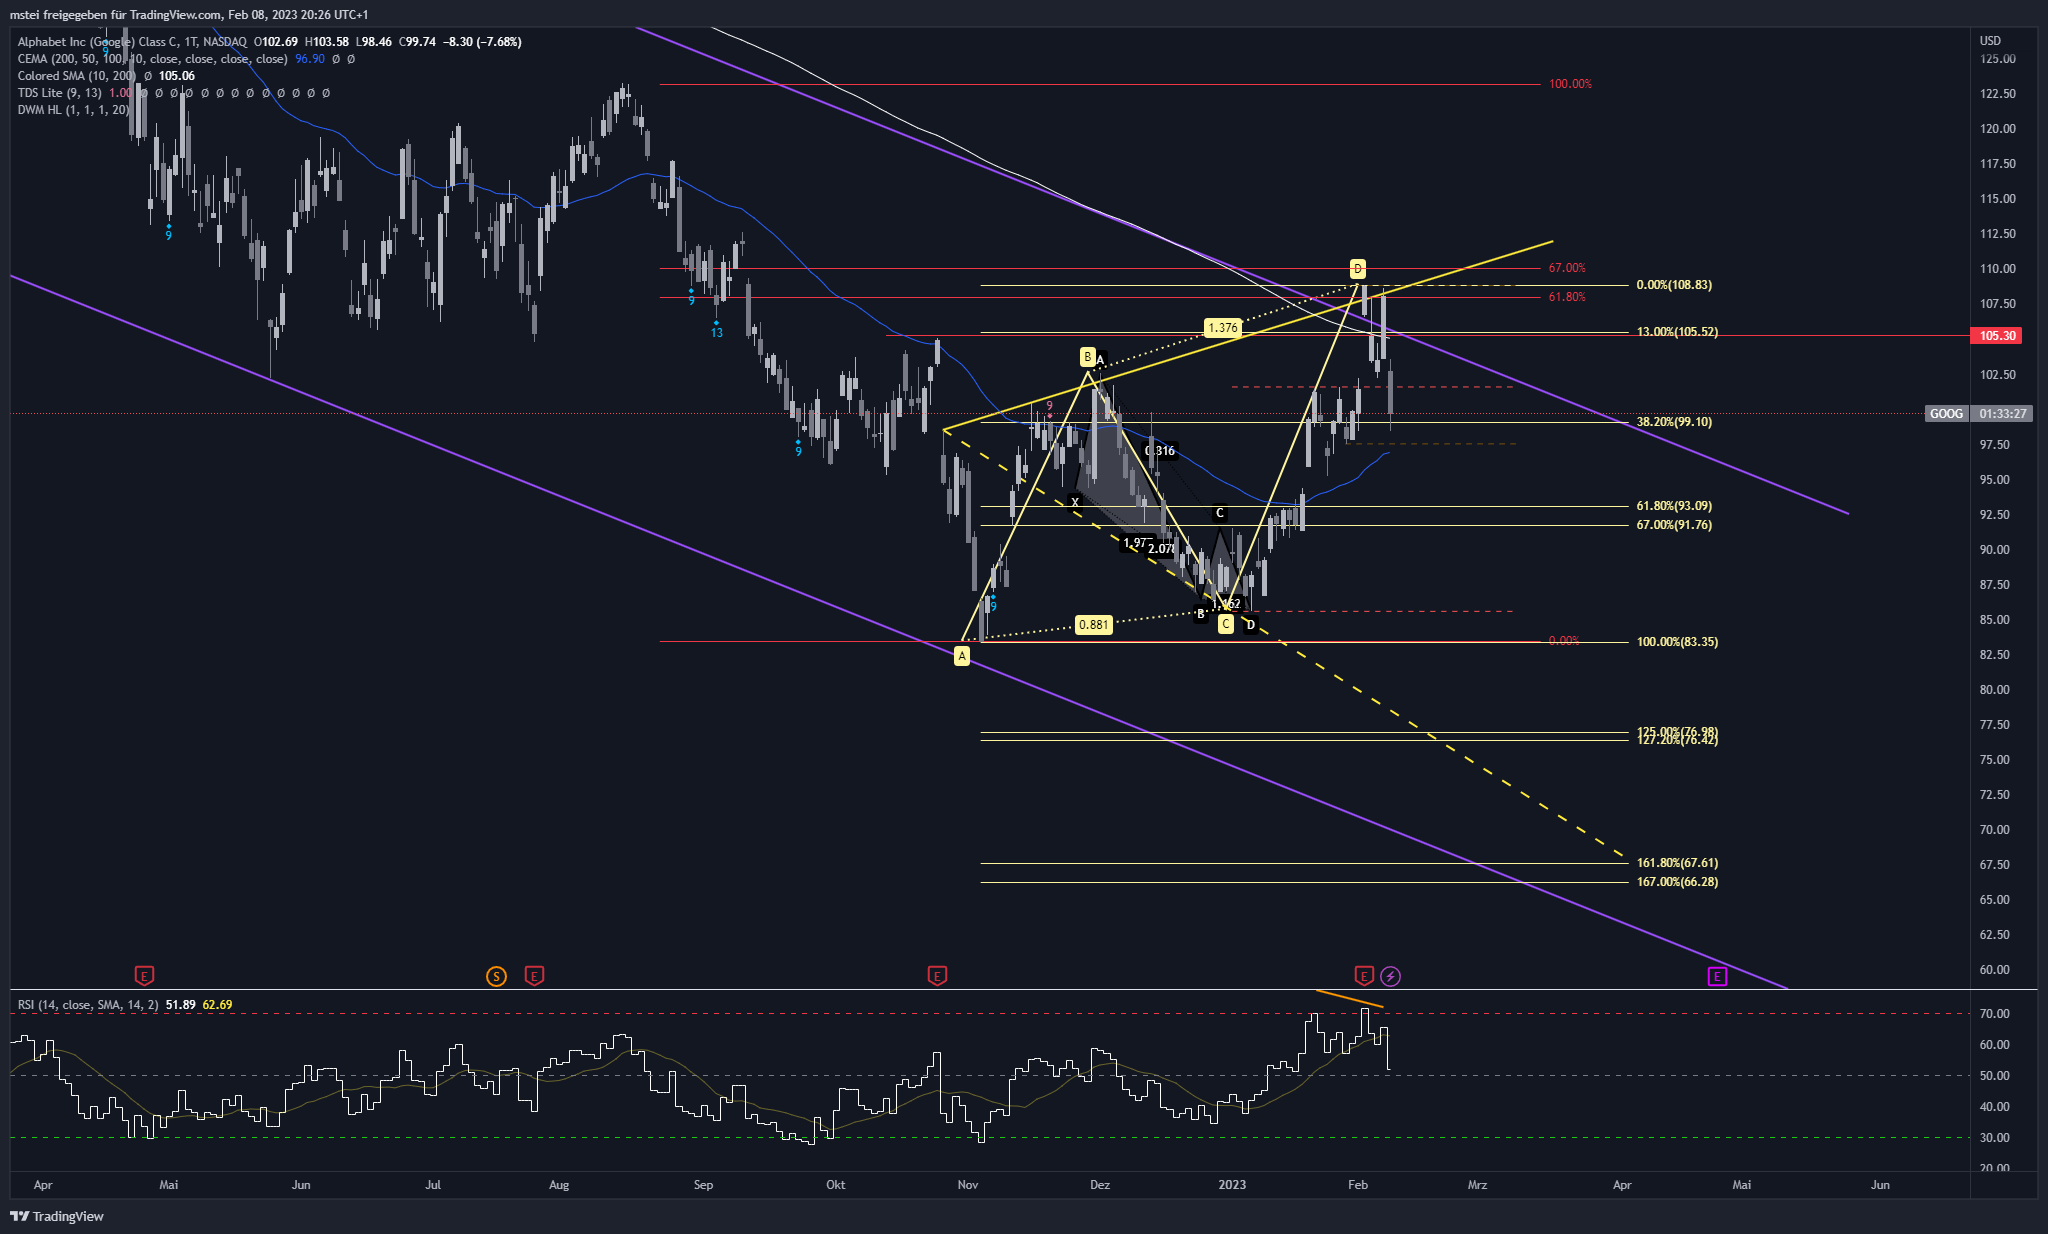The width and height of the screenshot is (2048, 1234).
Task: Click the red 105.30 price label
Action: pos(1995,336)
